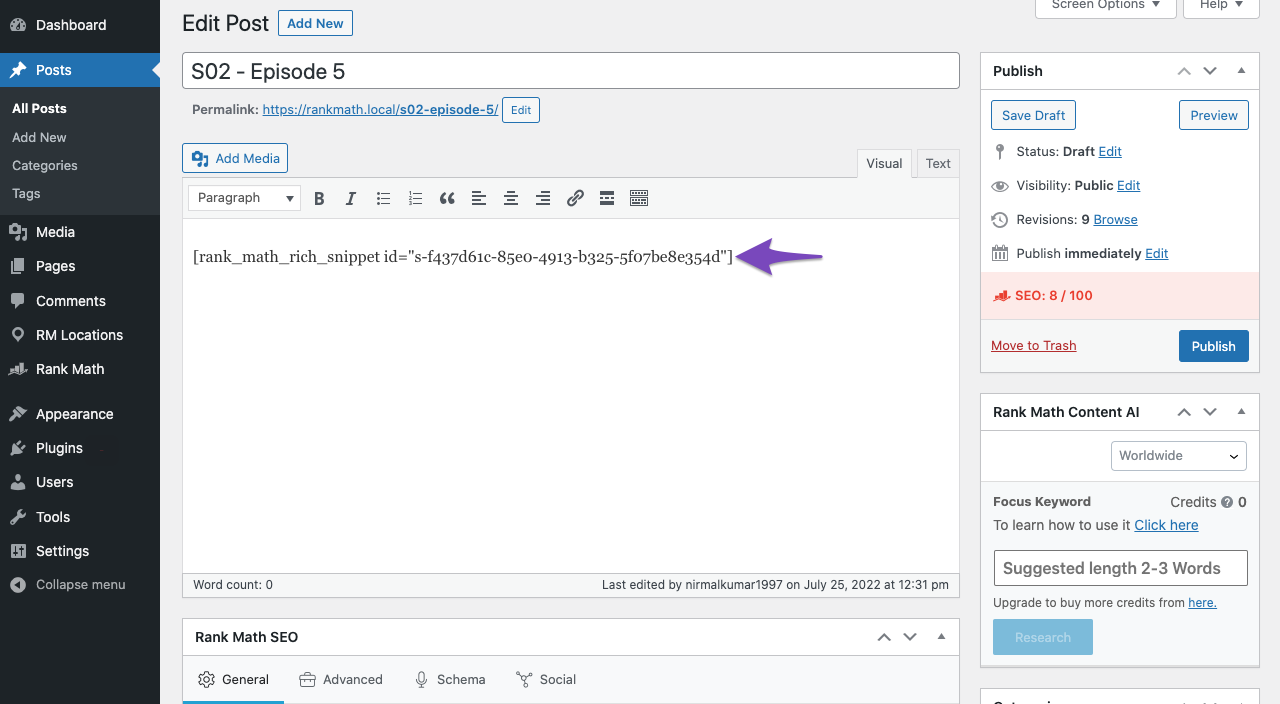Click Move to Trash link

pyautogui.click(x=1033, y=346)
